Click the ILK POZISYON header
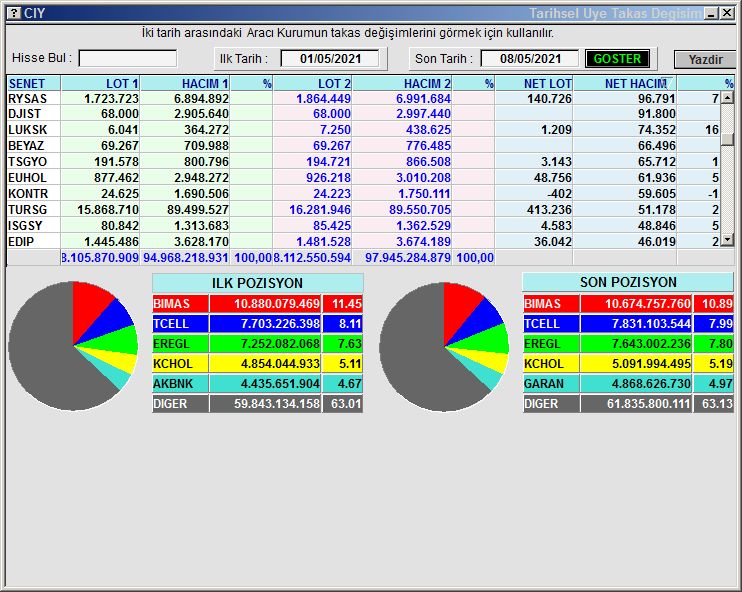Viewport: 742px width, 592px height. click(257, 283)
